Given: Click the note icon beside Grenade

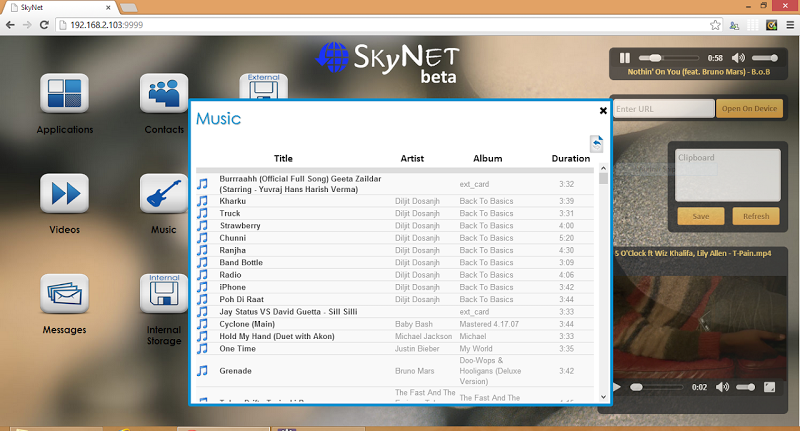Looking at the screenshot, I should pos(203,371).
